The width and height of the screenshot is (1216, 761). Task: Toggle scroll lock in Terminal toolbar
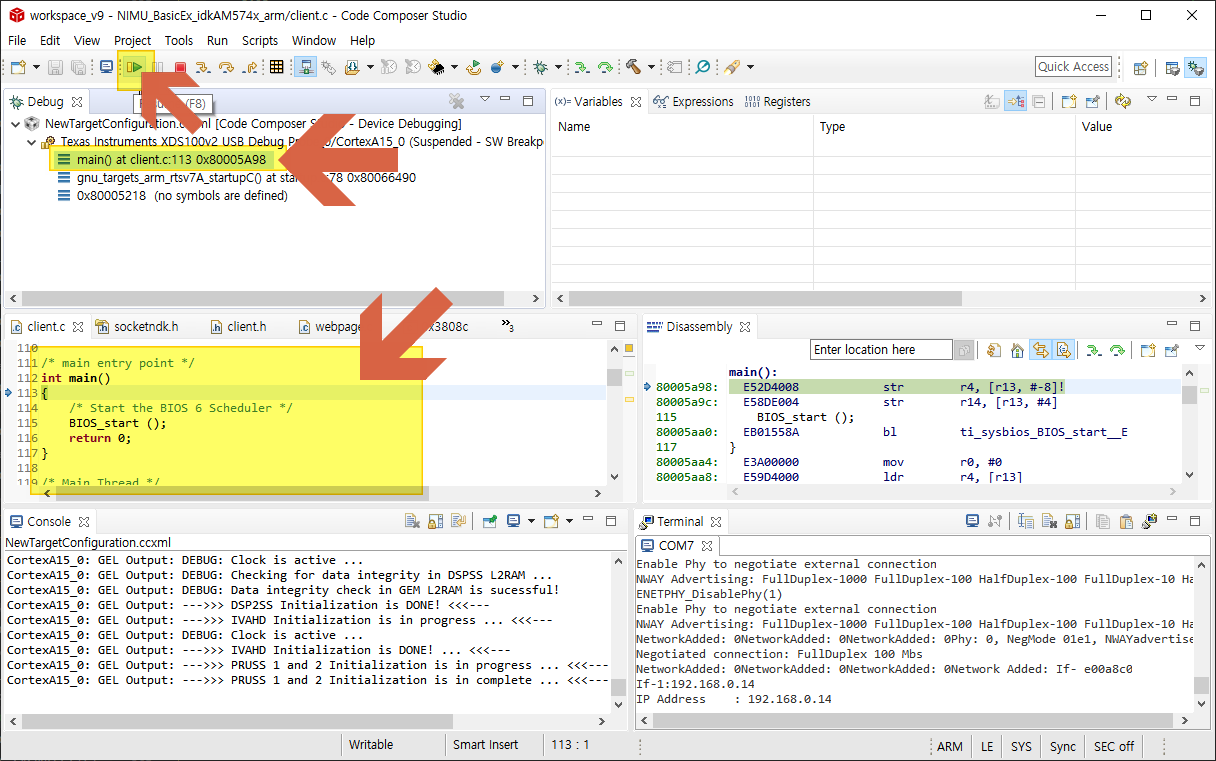pos(1072,521)
